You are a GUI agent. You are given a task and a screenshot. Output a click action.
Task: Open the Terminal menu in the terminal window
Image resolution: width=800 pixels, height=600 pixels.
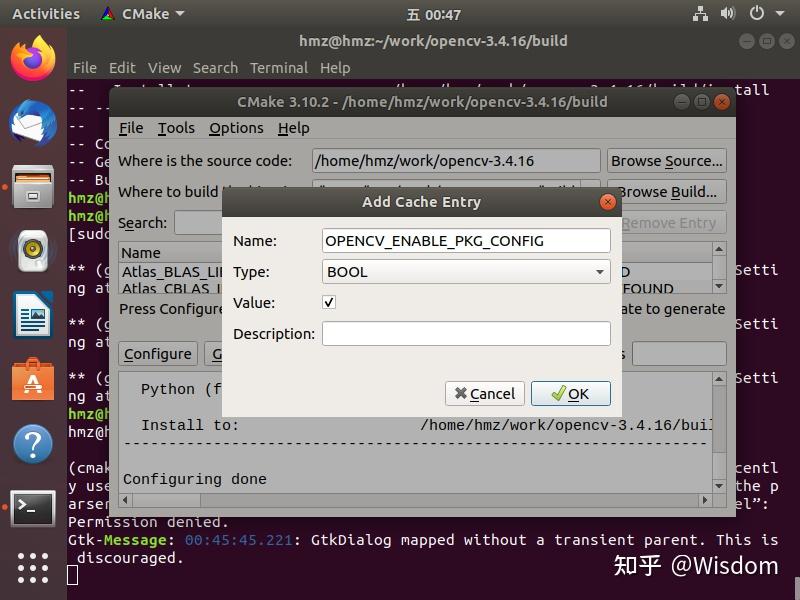point(279,68)
